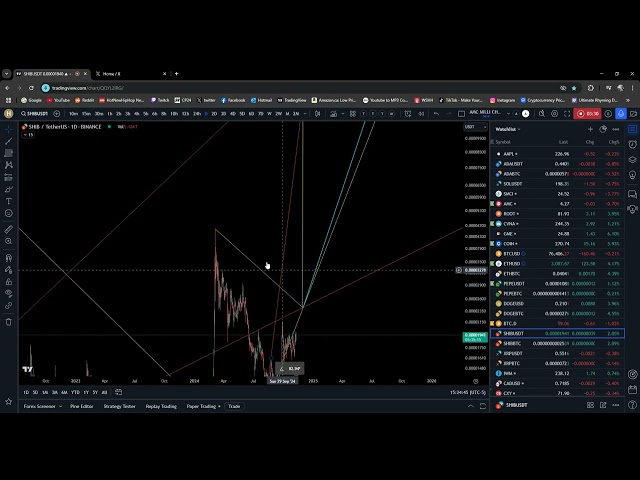Select the Ruler measure tool
Screen dimensions: 640x480
pos(9,229)
